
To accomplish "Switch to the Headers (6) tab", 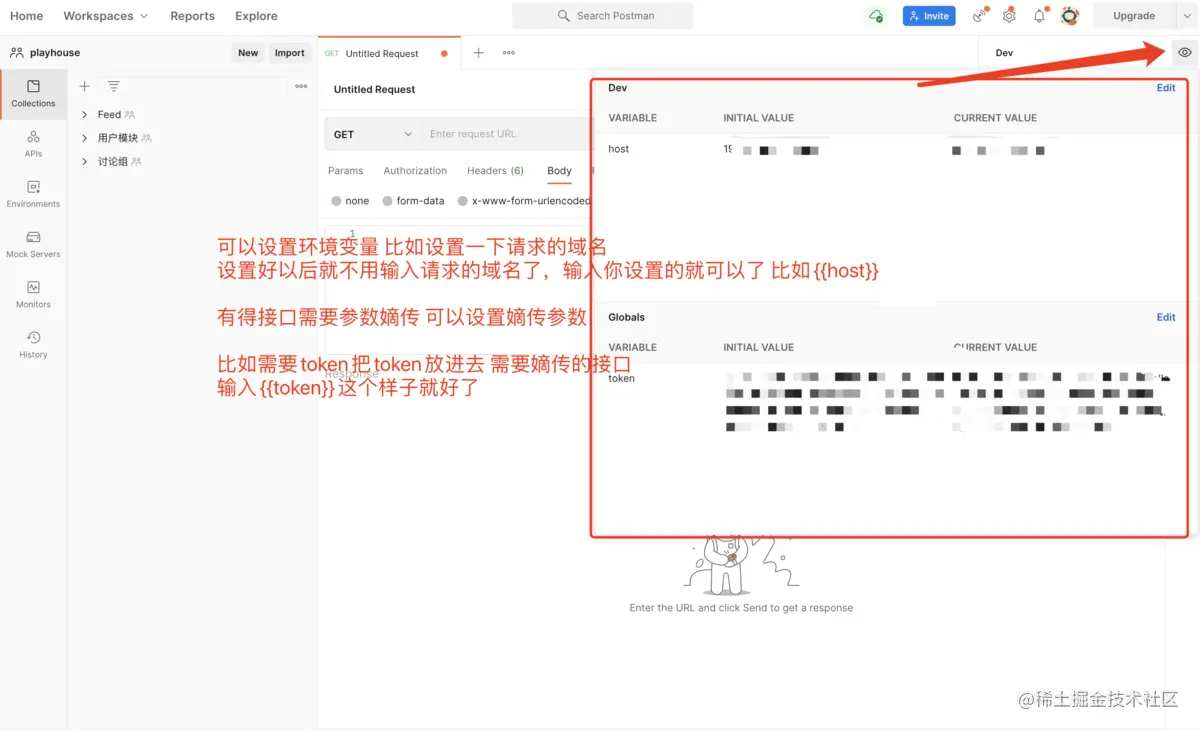I will pyautogui.click(x=495, y=171).
